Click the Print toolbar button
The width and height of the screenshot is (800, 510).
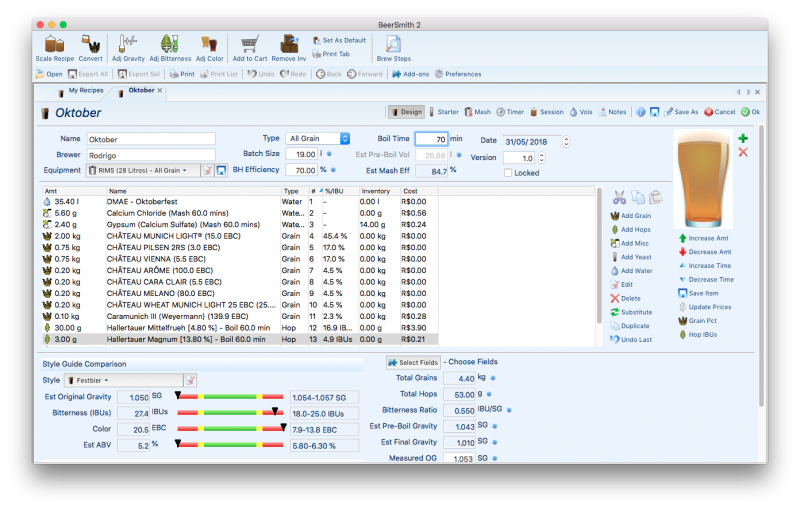pos(182,74)
